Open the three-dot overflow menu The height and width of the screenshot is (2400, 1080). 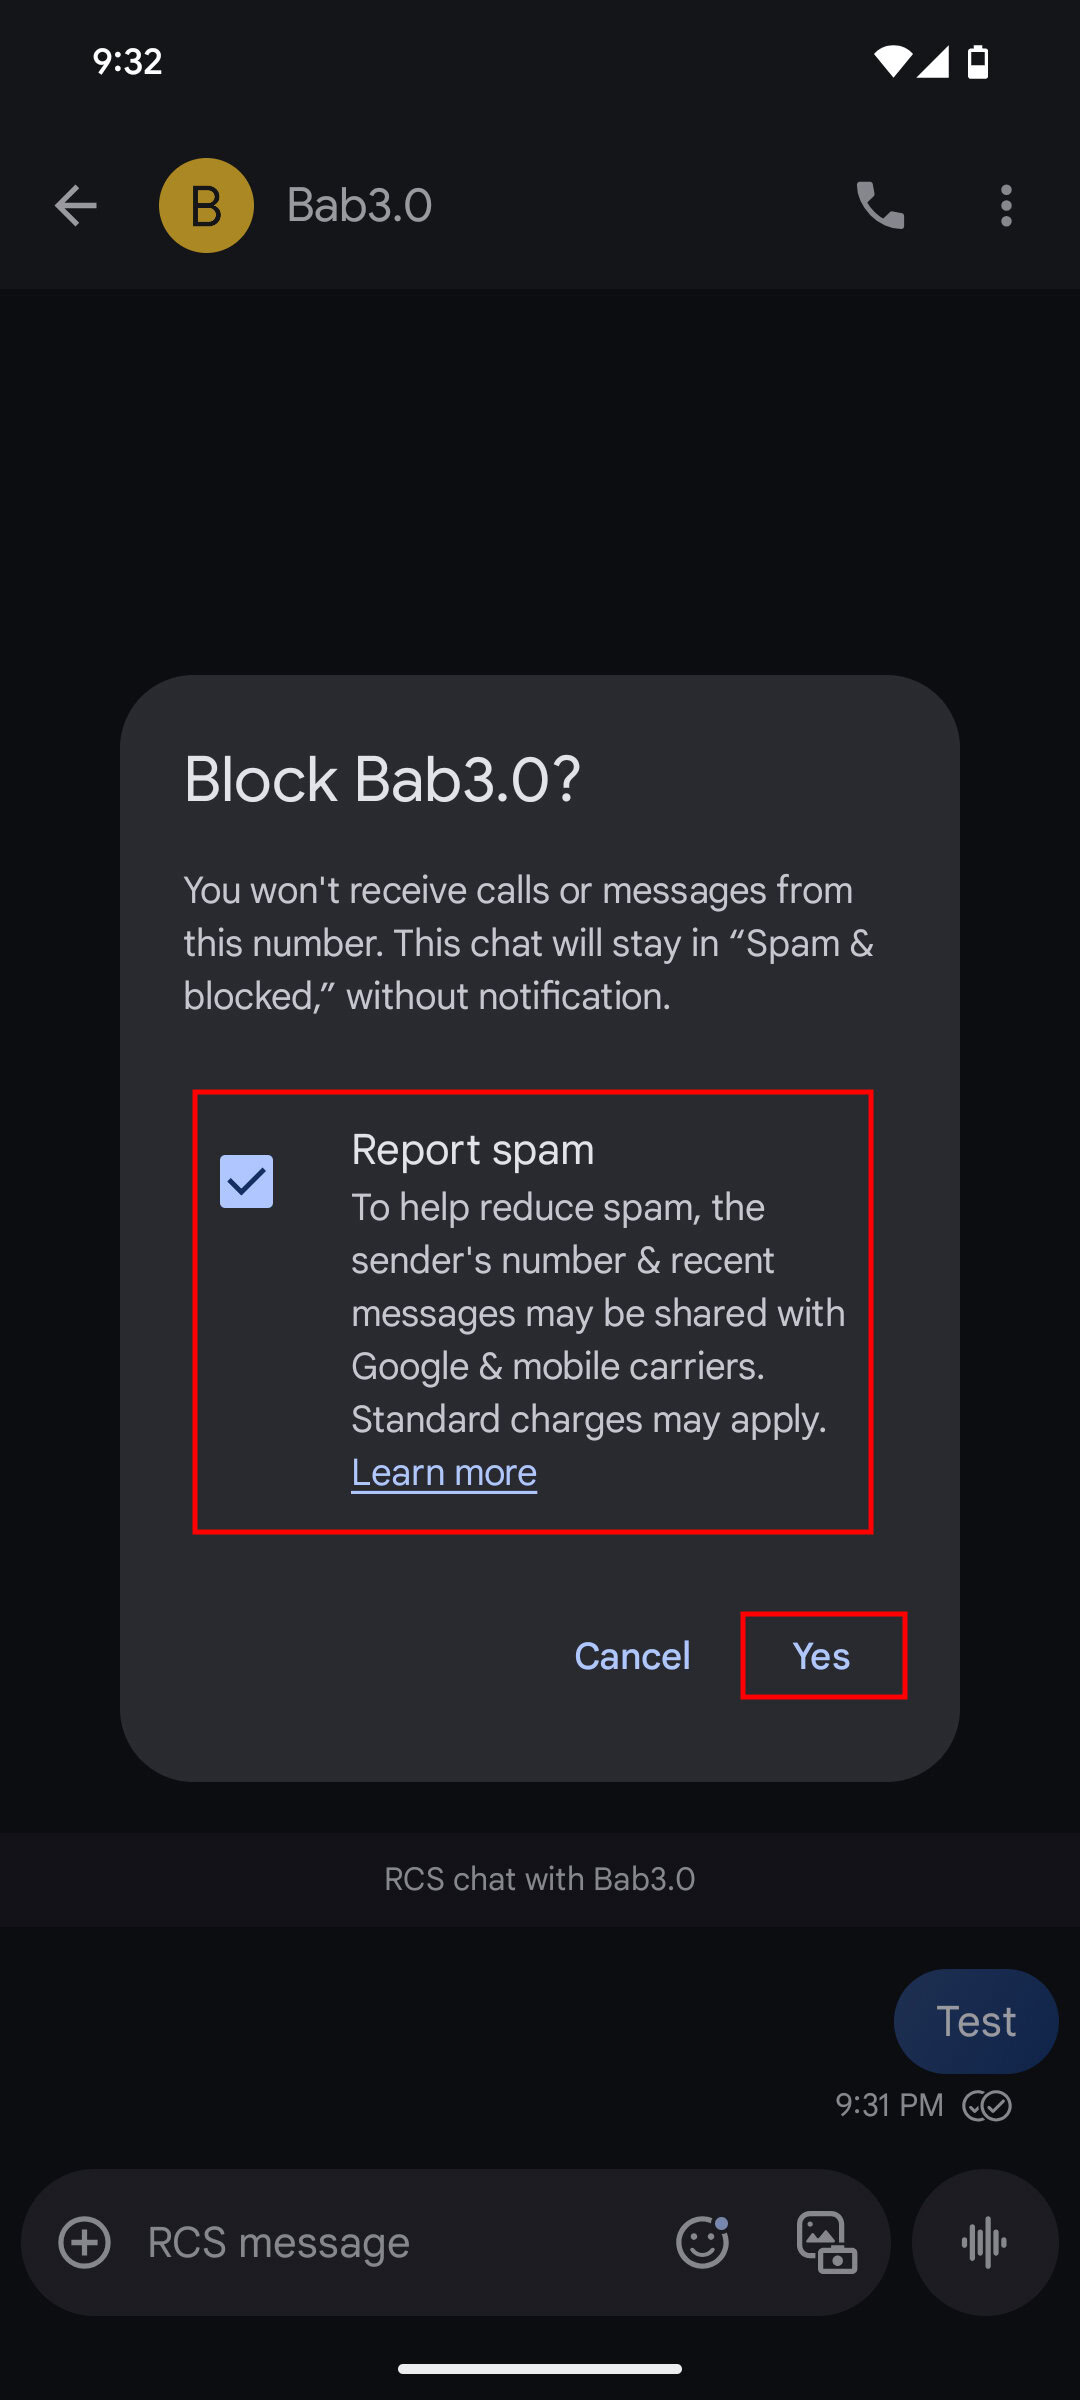pos(1006,206)
